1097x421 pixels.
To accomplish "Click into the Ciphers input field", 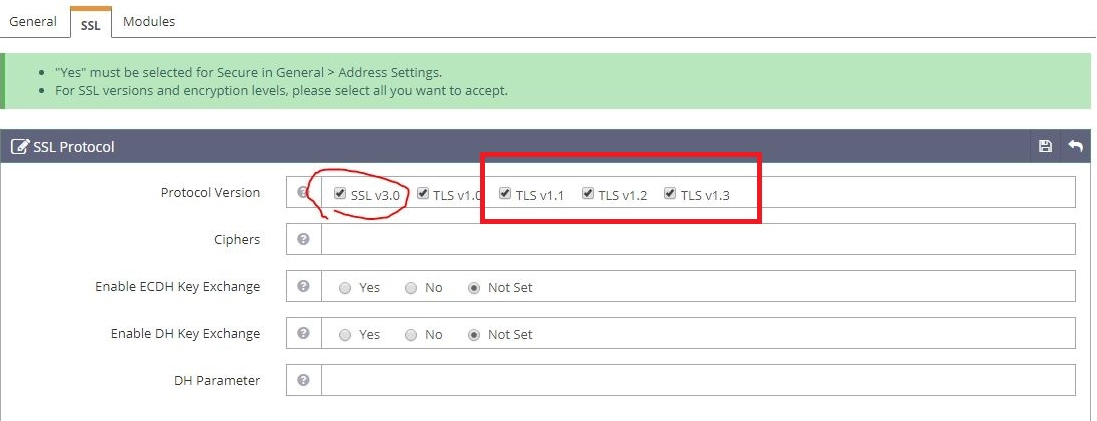I will pos(697,240).
